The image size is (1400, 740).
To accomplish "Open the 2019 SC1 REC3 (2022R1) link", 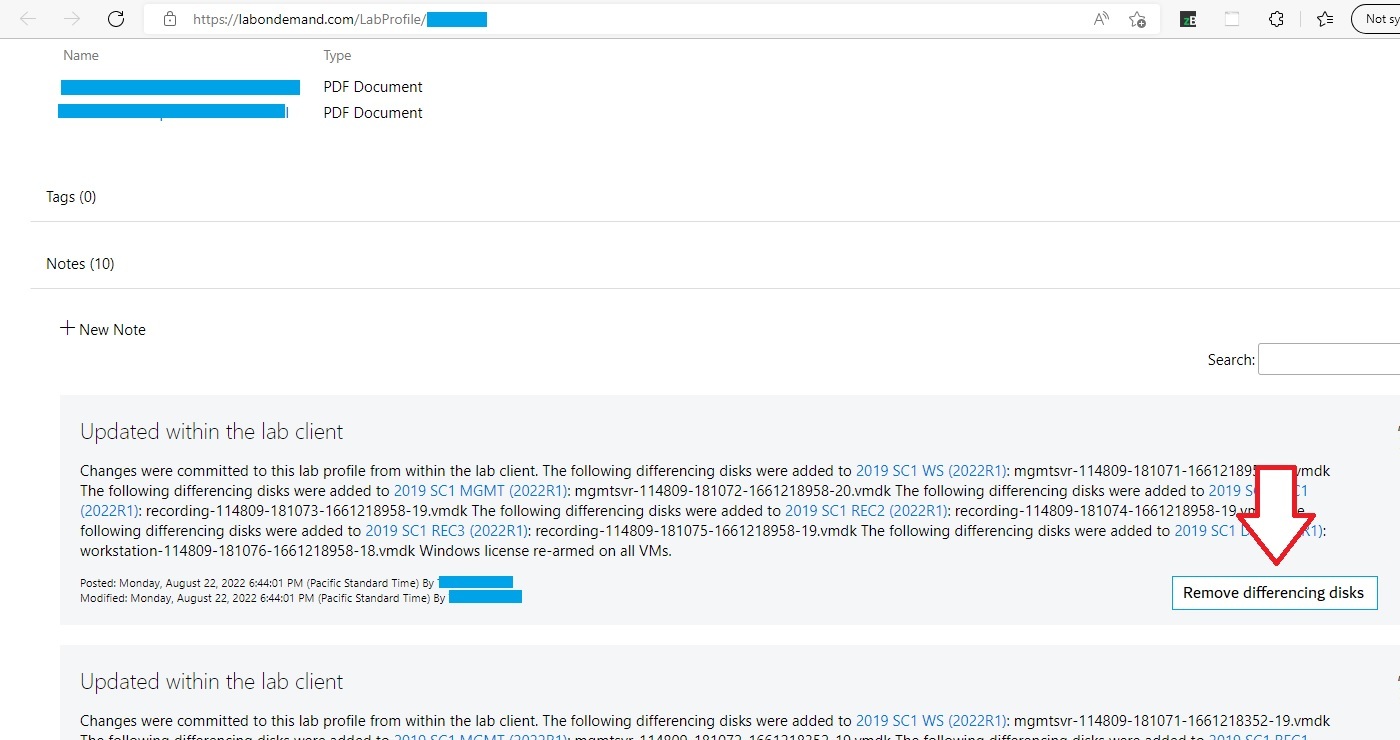I will tap(446, 531).
